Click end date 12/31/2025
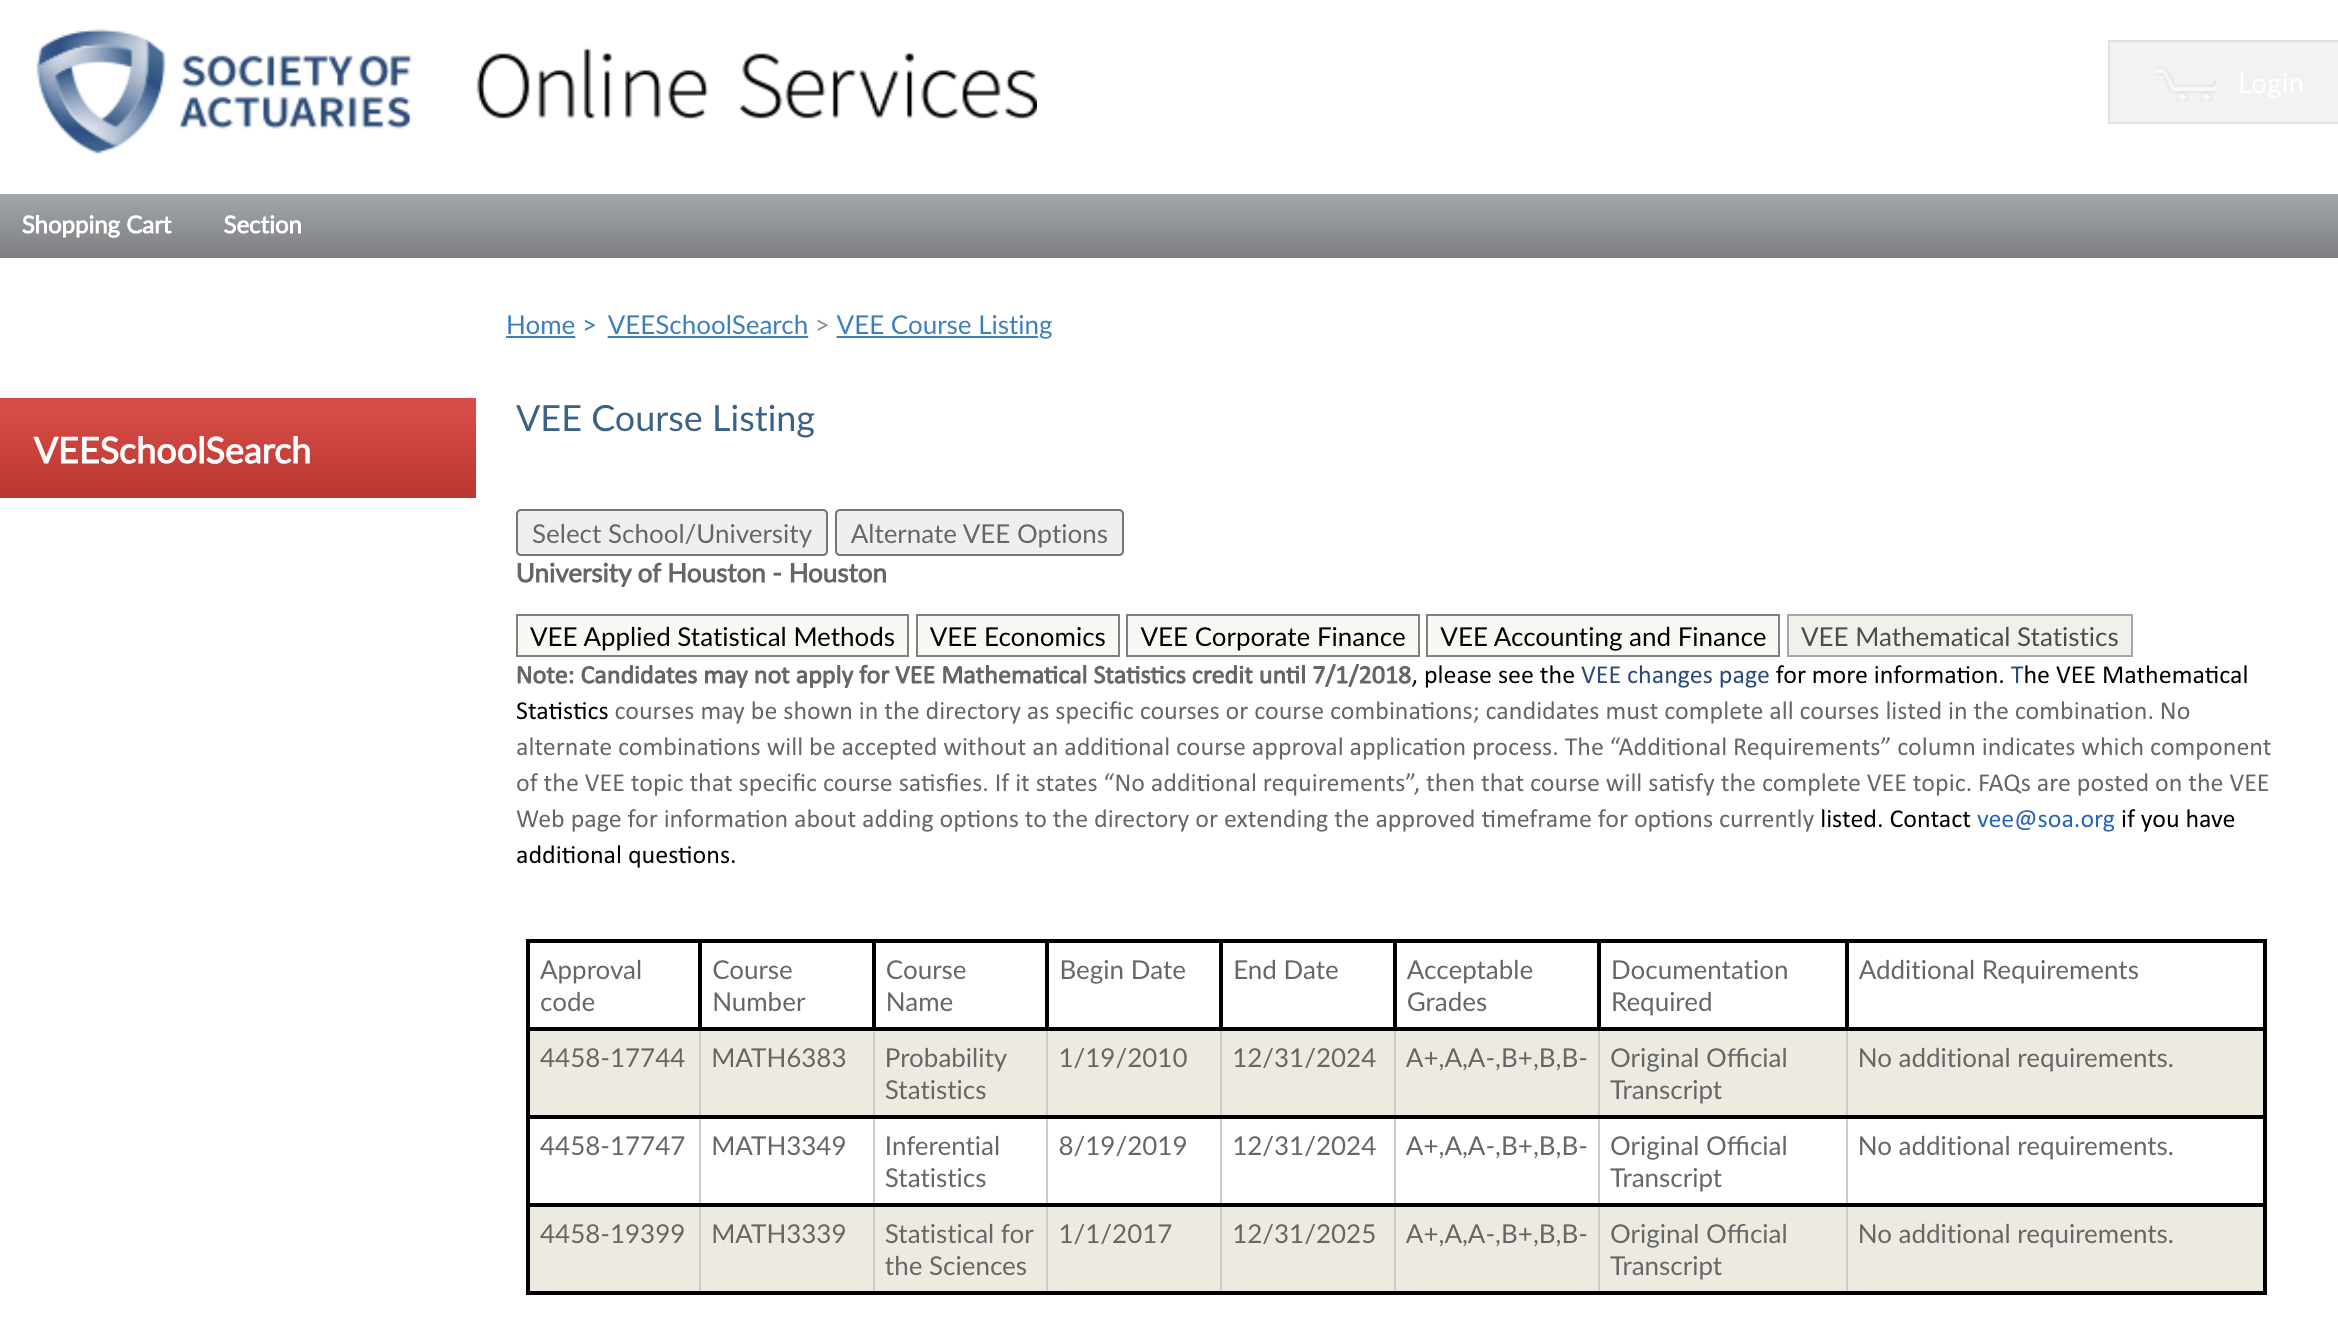The width and height of the screenshot is (2338, 1344). (x=1304, y=1234)
